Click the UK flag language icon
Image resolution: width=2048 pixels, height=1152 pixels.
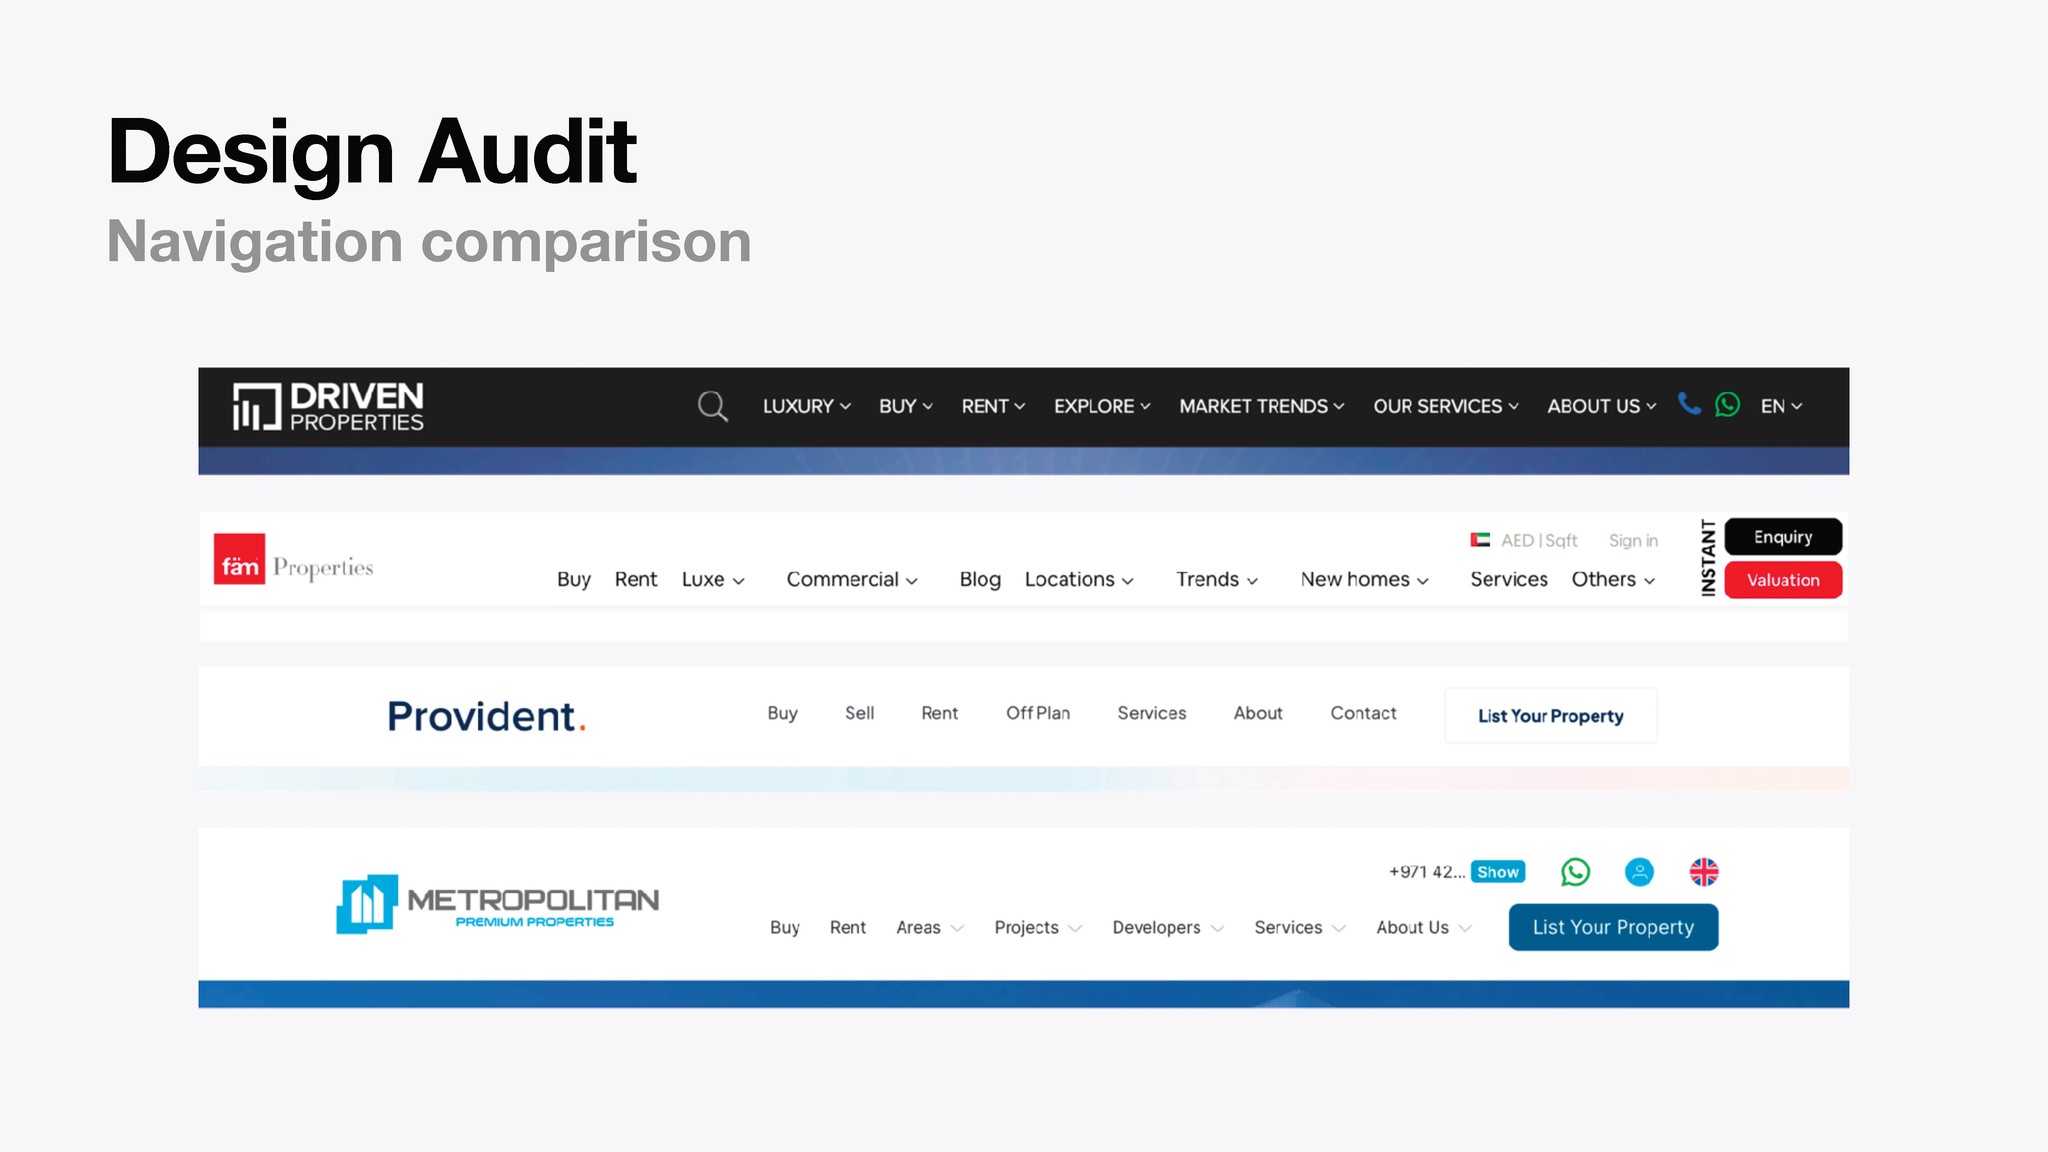[1704, 872]
